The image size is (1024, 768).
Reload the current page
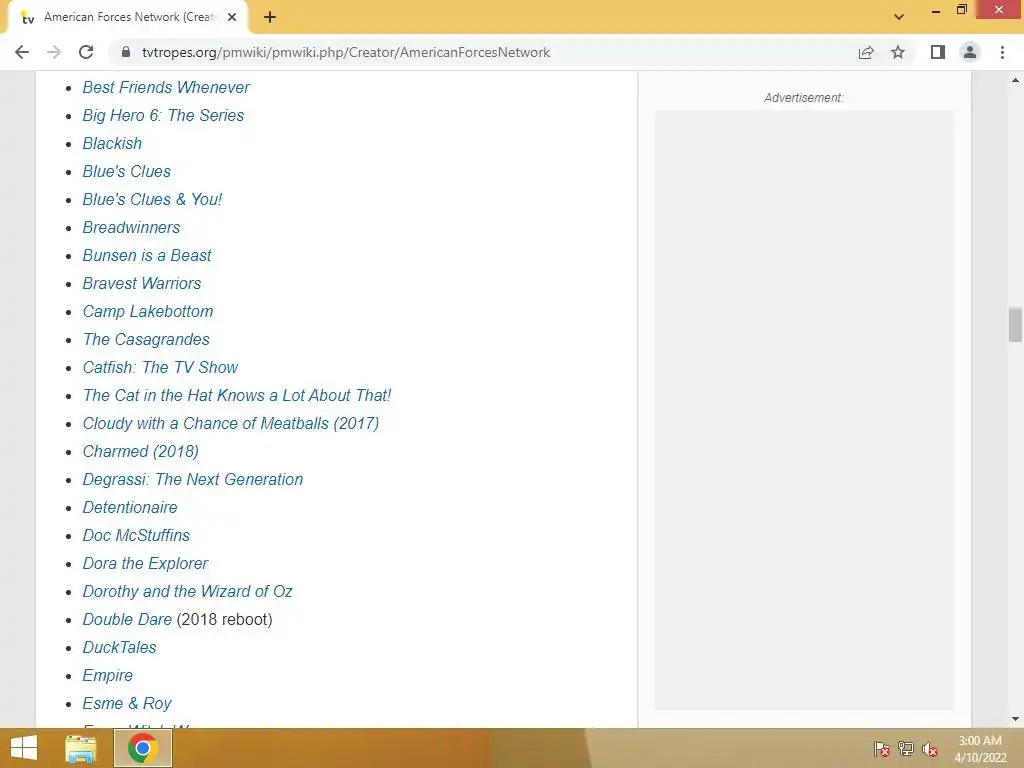click(x=86, y=52)
